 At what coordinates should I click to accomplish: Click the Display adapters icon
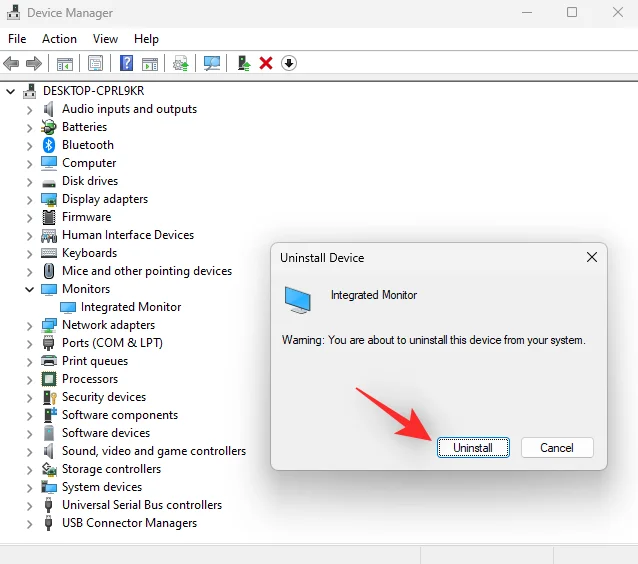(49, 199)
